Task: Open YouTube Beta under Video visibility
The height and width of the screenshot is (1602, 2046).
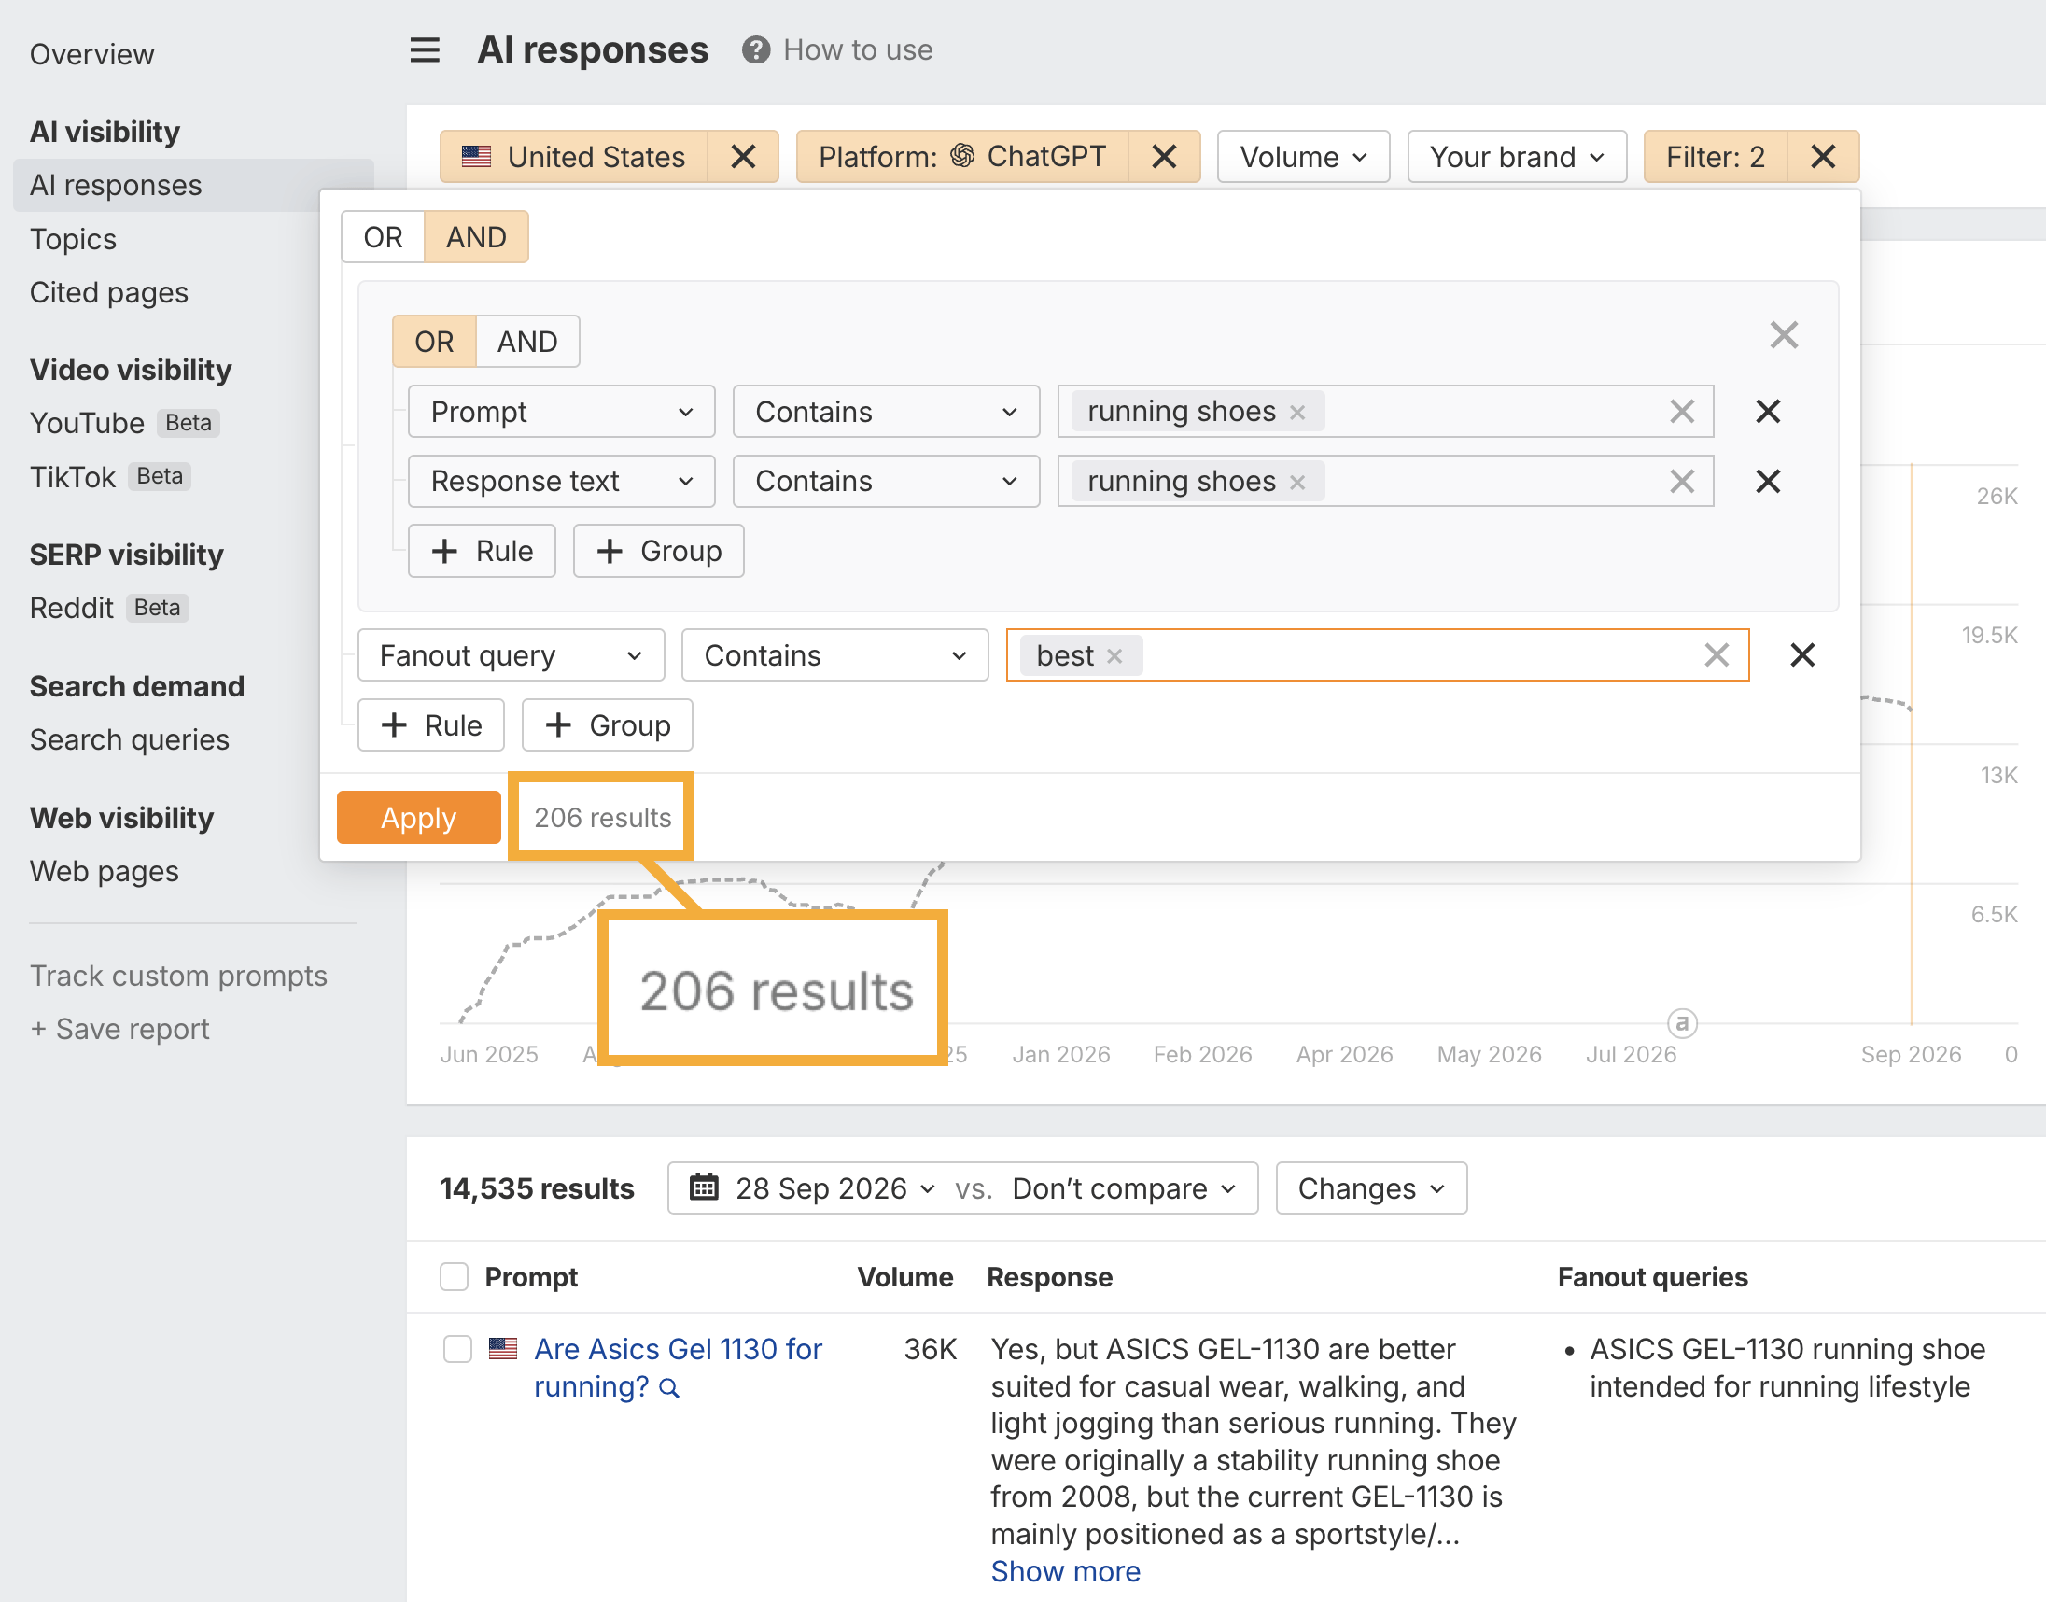Action: click(124, 423)
